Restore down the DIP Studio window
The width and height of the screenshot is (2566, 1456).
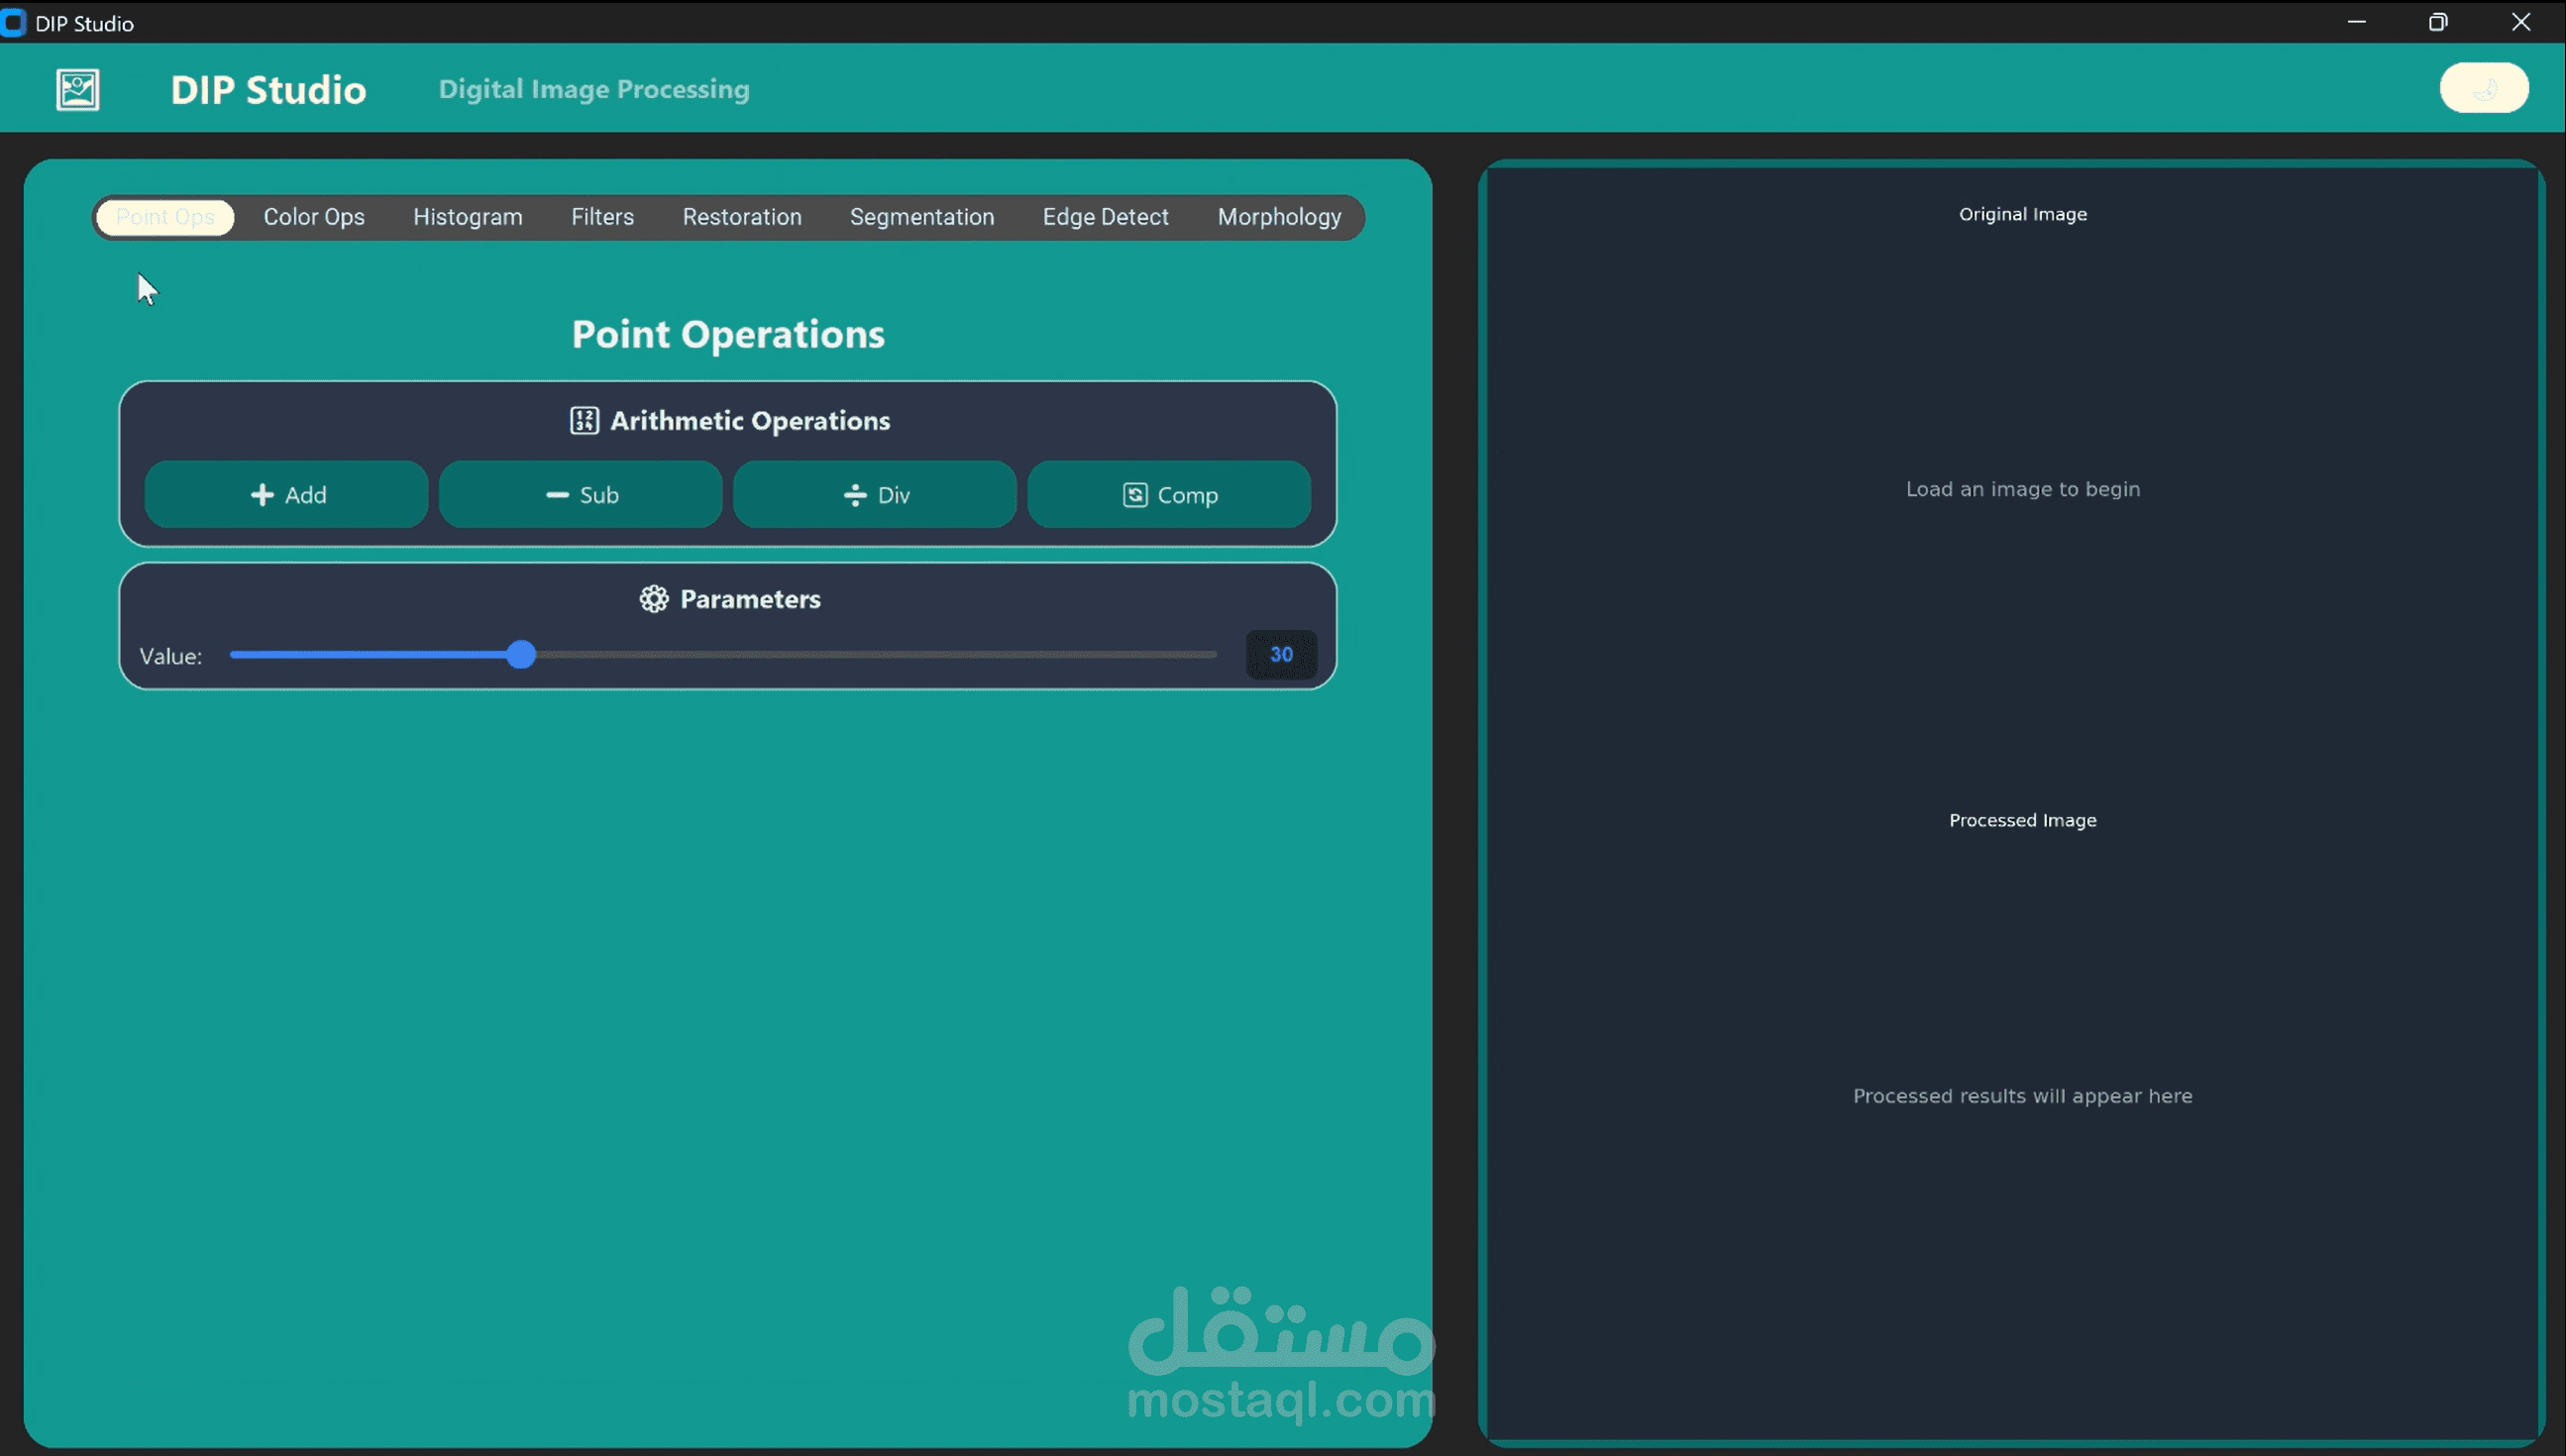(x=2438, y=22)
